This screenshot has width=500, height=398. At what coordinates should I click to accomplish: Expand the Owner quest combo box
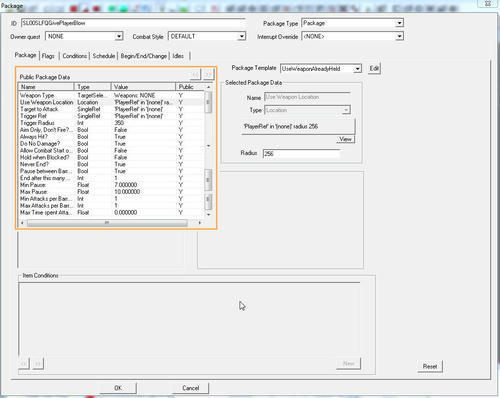click(119, 36)
